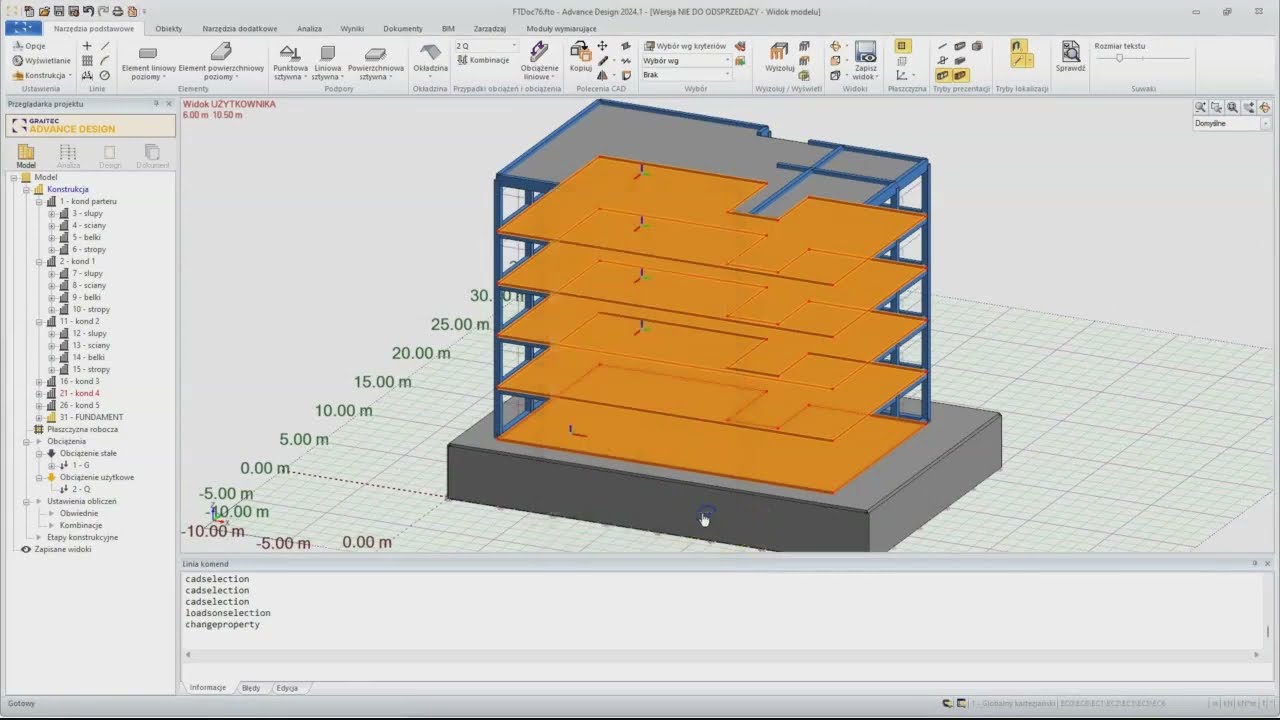Open the Wyniki ribbon tab
1280x720 pixels.
click(352, 28)
